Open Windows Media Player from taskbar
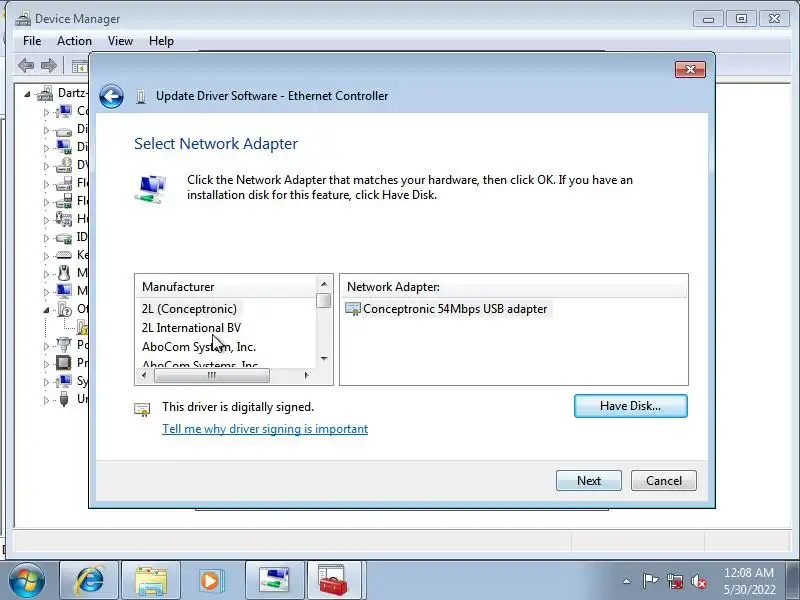Image resolution: width=800 pixels, height=600 pixels. [210, 581]
